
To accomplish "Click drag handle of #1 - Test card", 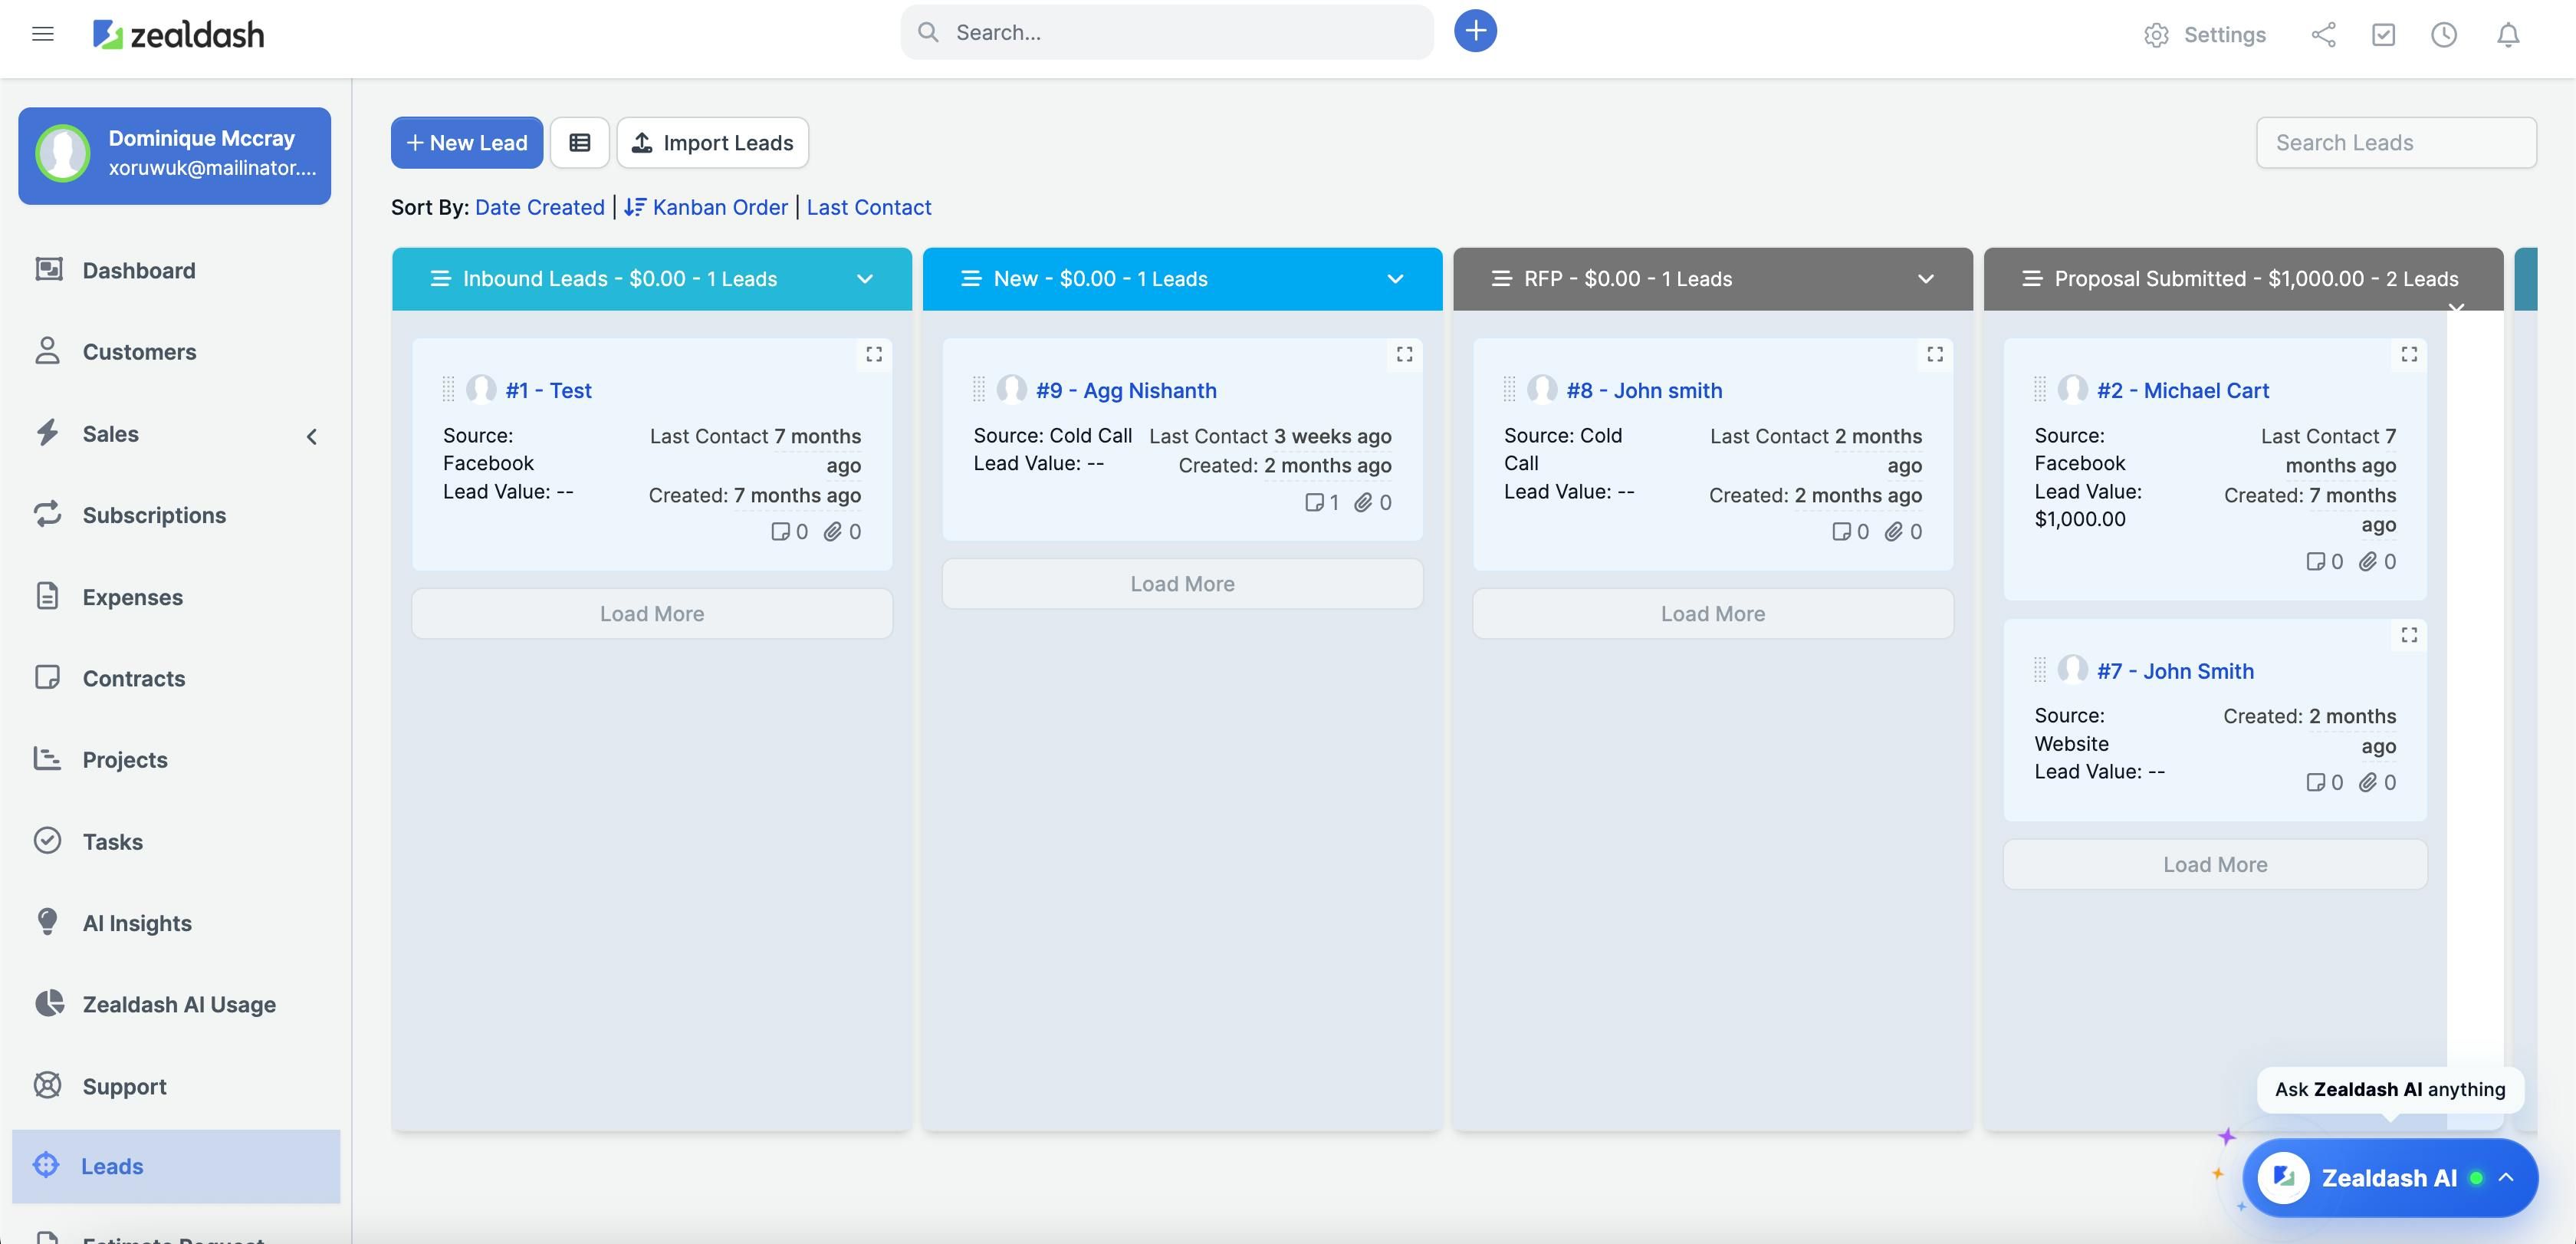I will [x=448, y=389].
